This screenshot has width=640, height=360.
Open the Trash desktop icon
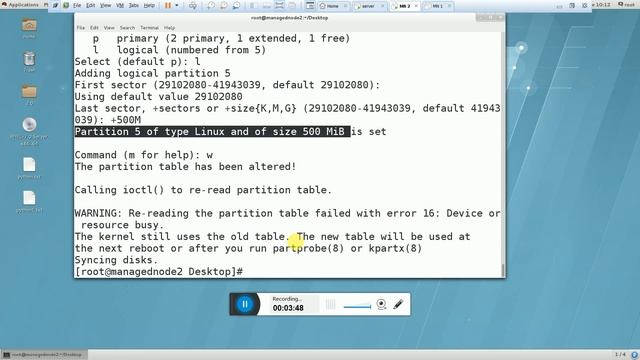point(29,59)
